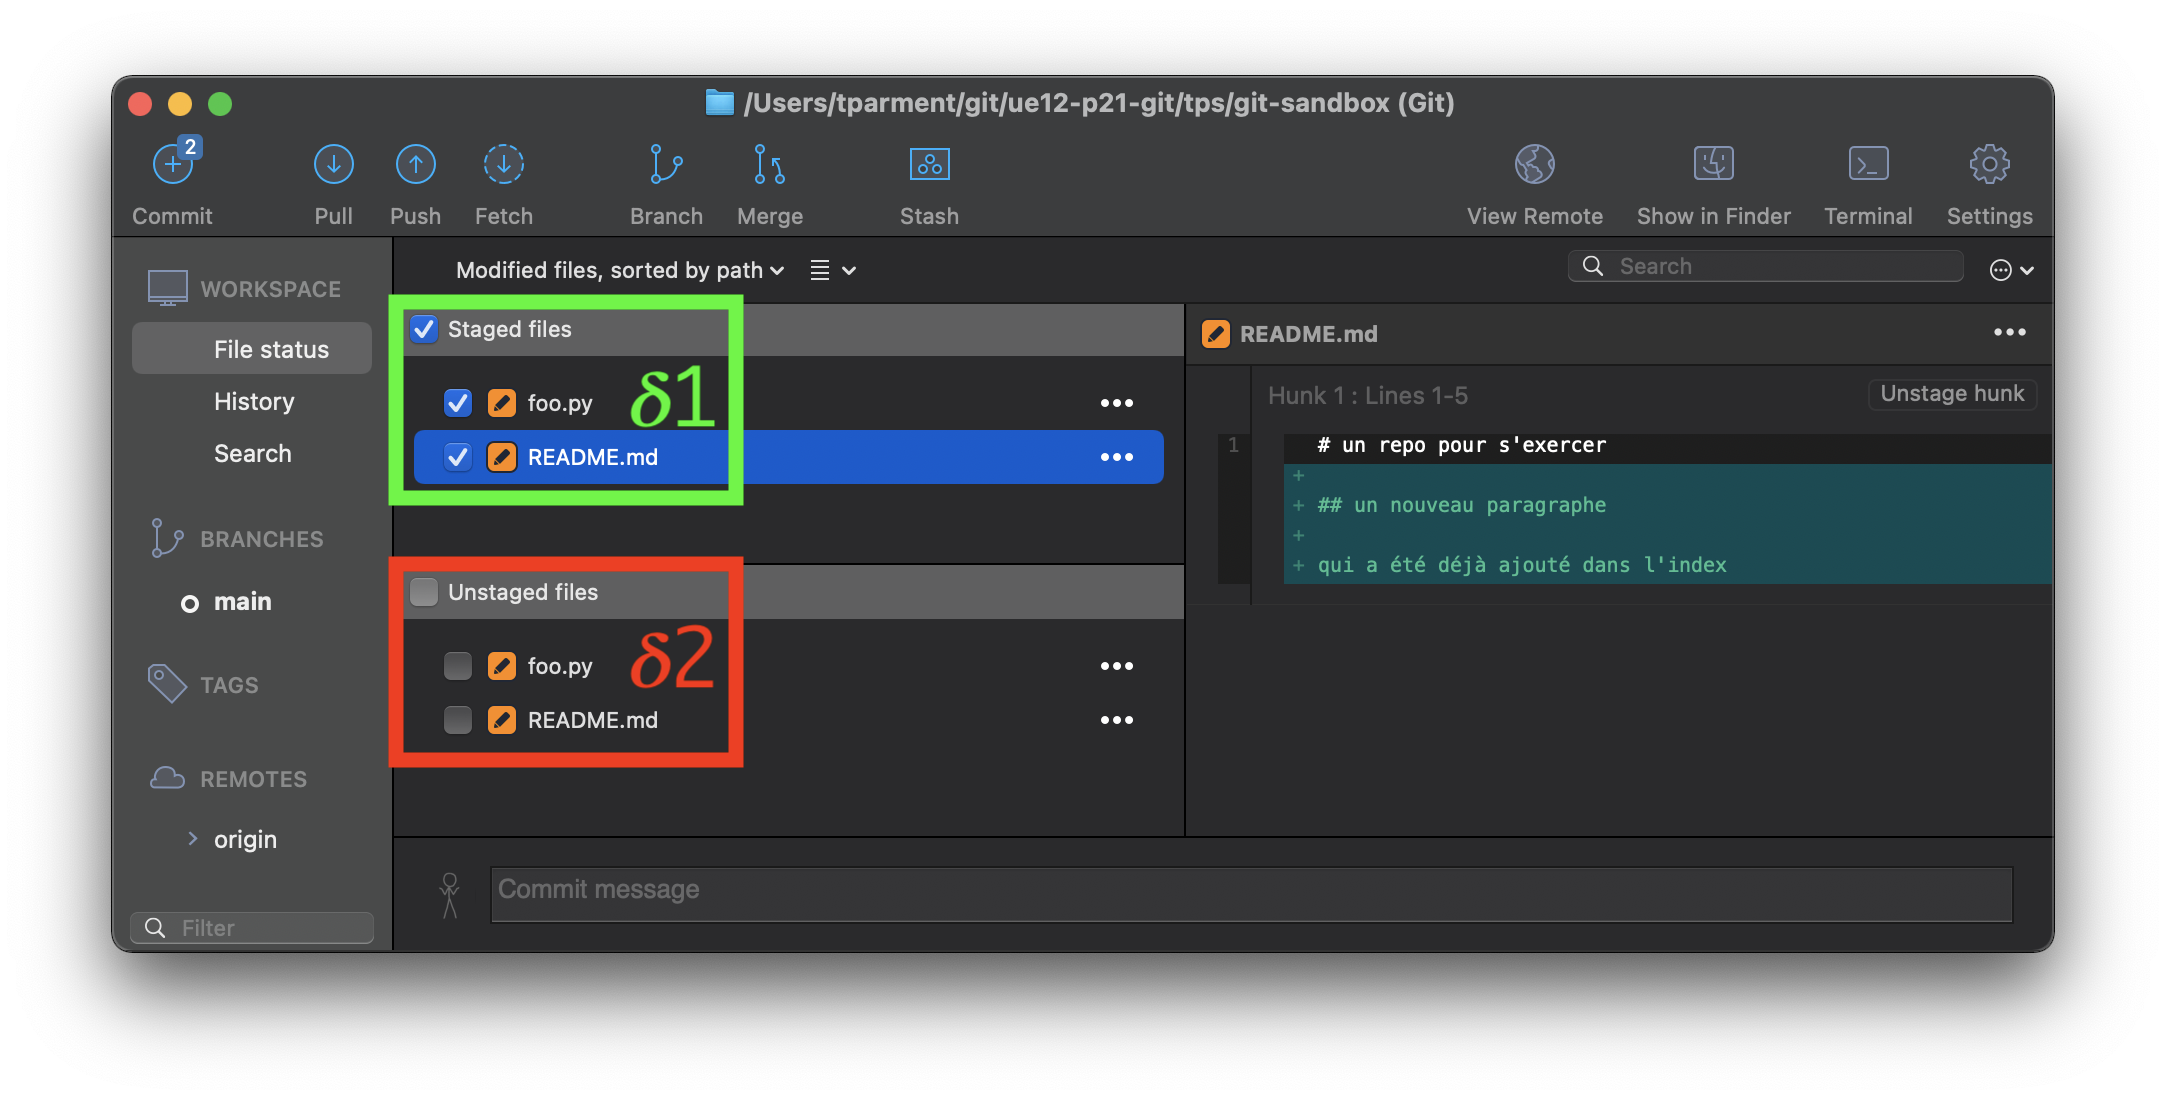Expand the origin remote
Screen dimensions: 2166x1100
click(x=193, y=839)
